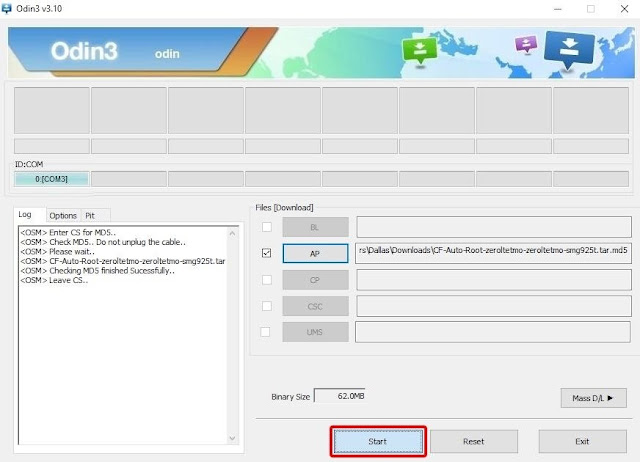Viewport: 640px width, 462px height.
Task: Click the Odin3 app icon in title bar
Action: pos(7,8)
